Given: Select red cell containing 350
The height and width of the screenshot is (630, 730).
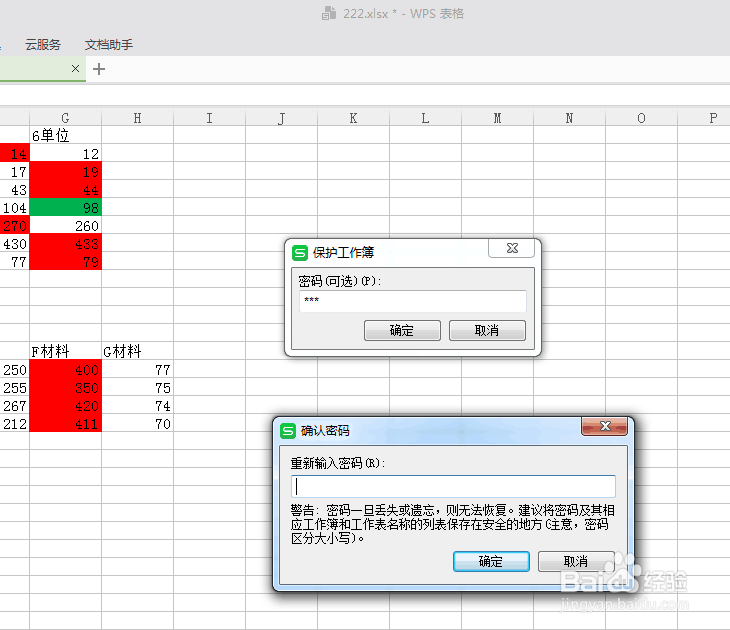Looking at the screenshot, I should click(x=65, y=387).
